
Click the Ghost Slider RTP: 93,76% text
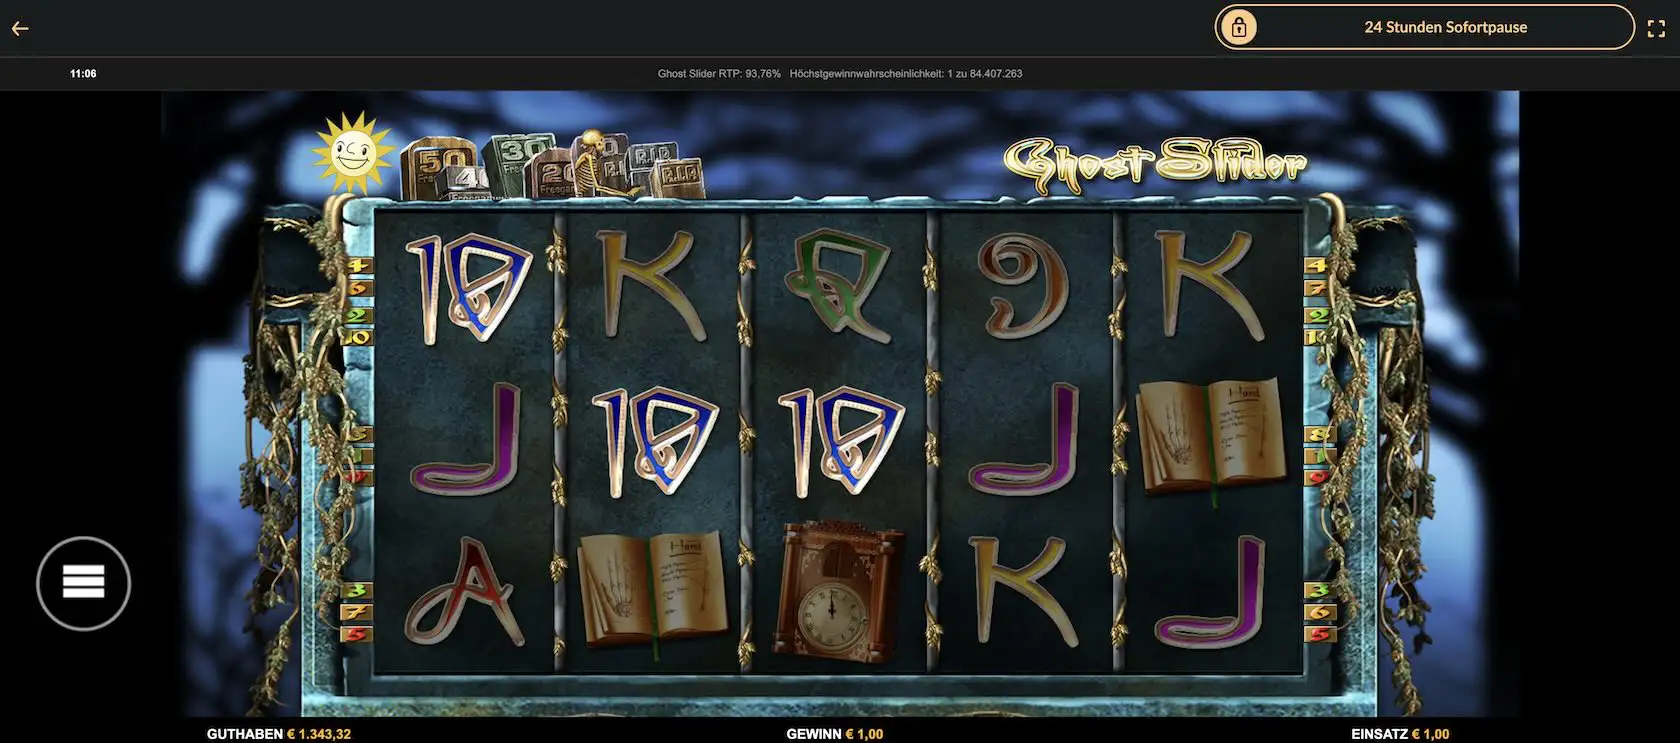(719, 74)
